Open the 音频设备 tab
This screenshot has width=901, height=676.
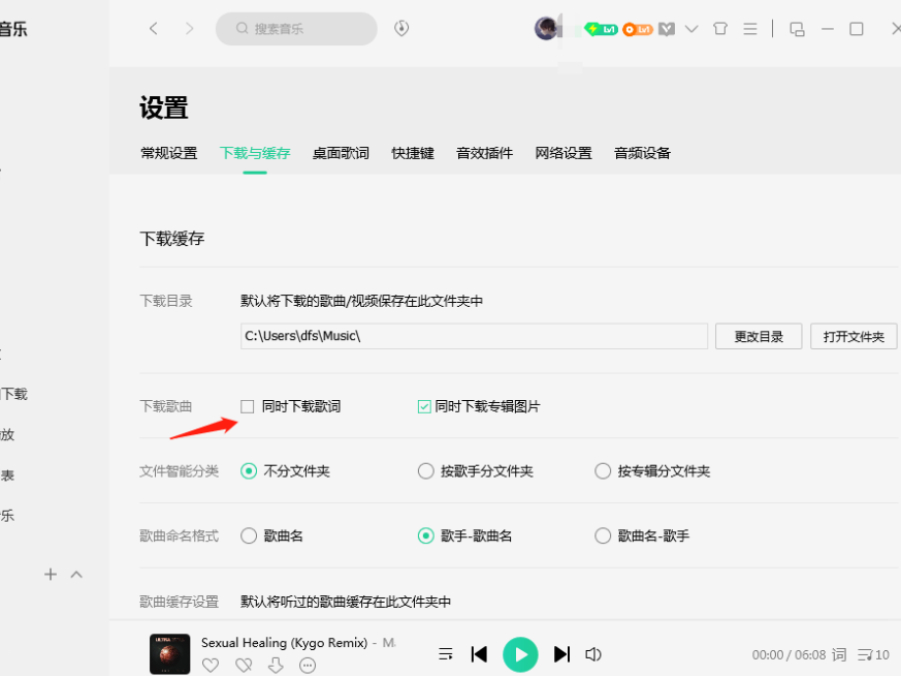click(x=642, y=153)
